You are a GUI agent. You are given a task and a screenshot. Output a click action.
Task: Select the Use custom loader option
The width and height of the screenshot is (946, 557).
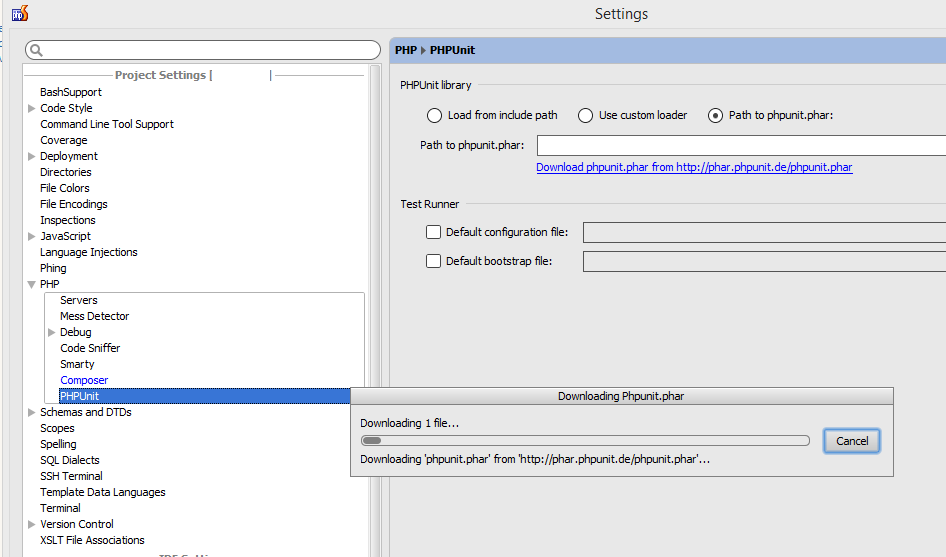(x=585, y=115)
